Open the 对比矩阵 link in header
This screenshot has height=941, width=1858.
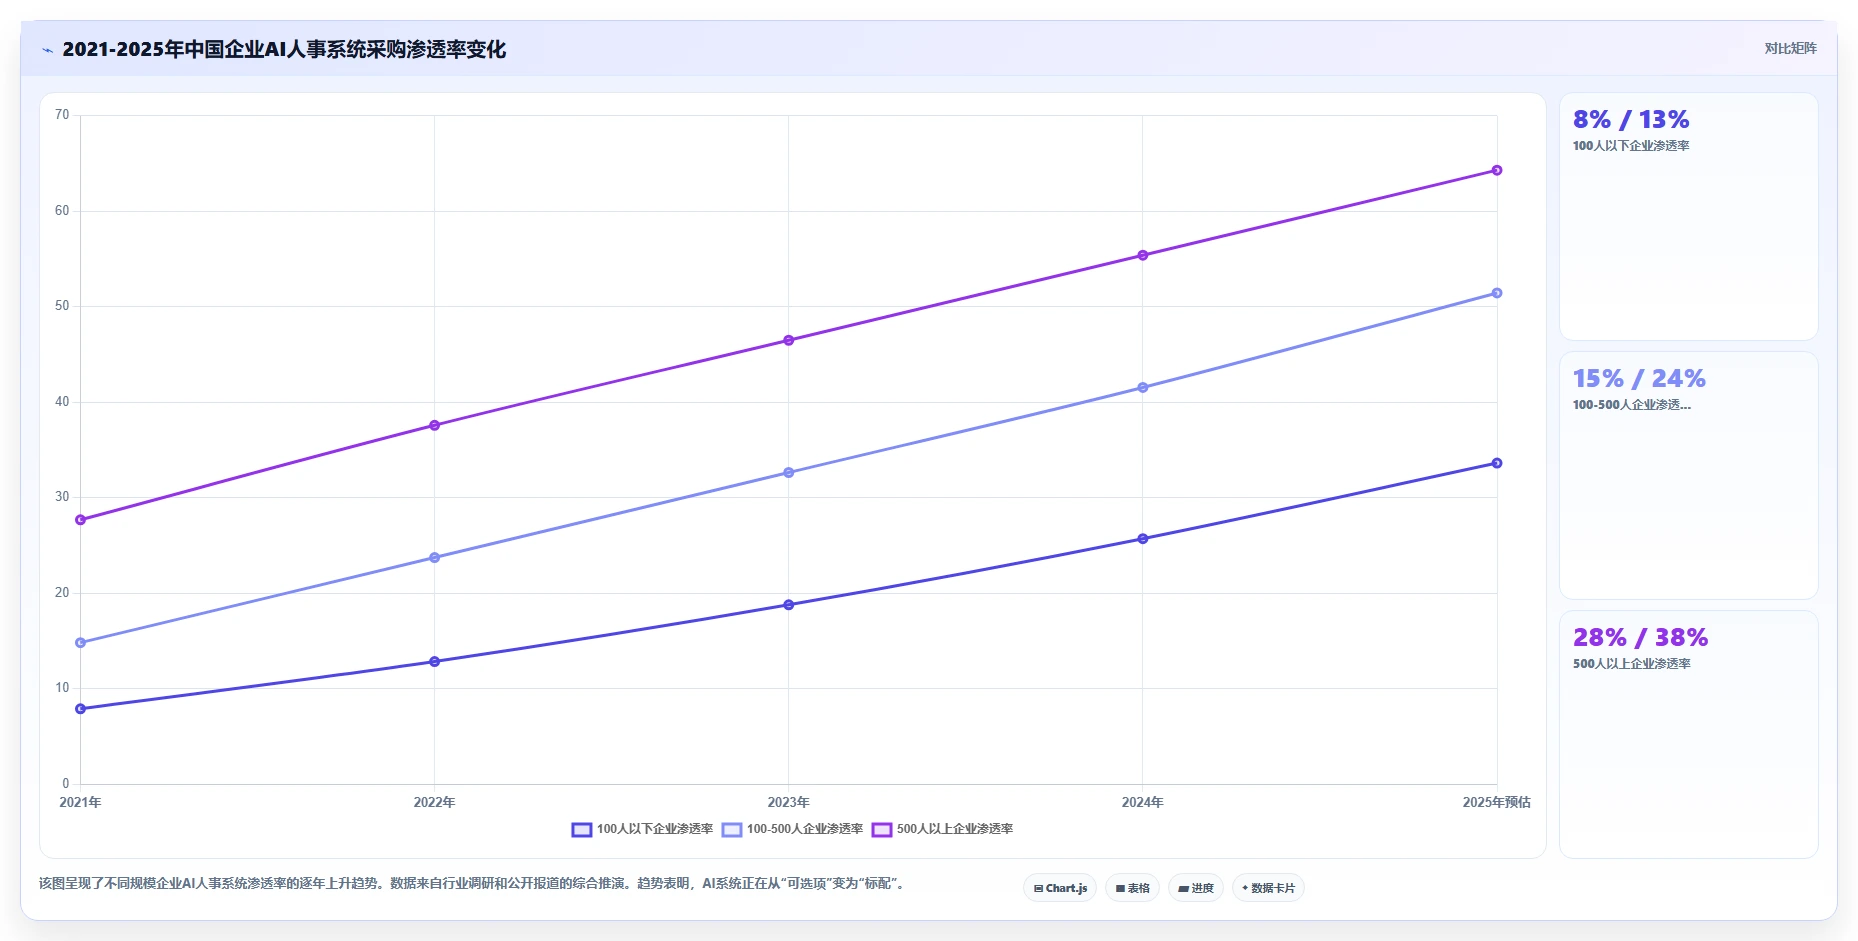[x=1790, y=48]
